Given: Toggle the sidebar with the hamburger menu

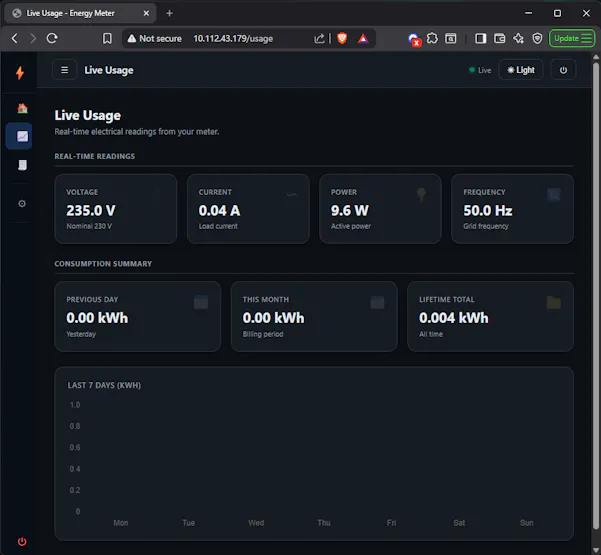Looking at the screenshot, I should 64,70.
